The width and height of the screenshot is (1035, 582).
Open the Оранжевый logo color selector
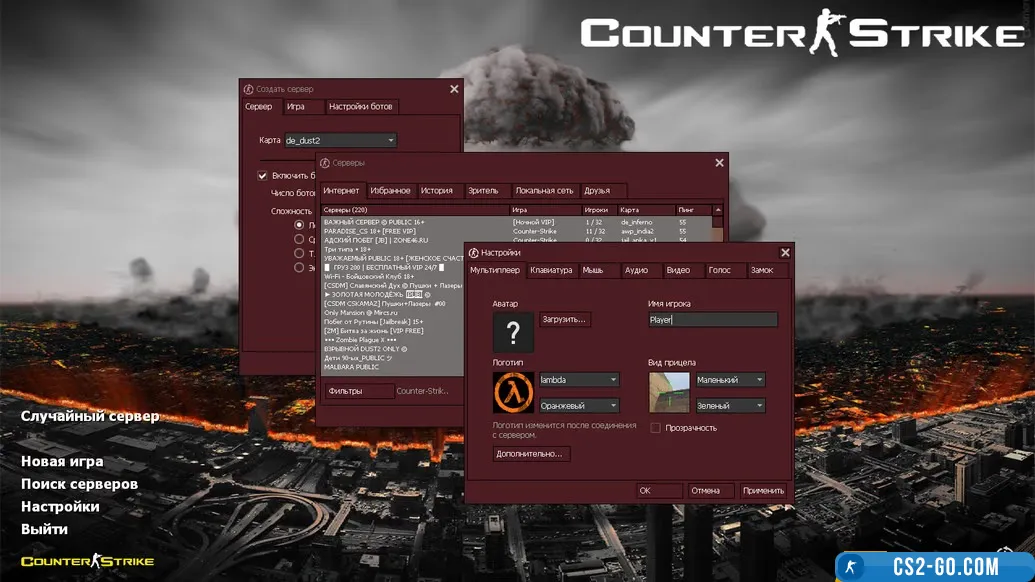pos(579,406)
